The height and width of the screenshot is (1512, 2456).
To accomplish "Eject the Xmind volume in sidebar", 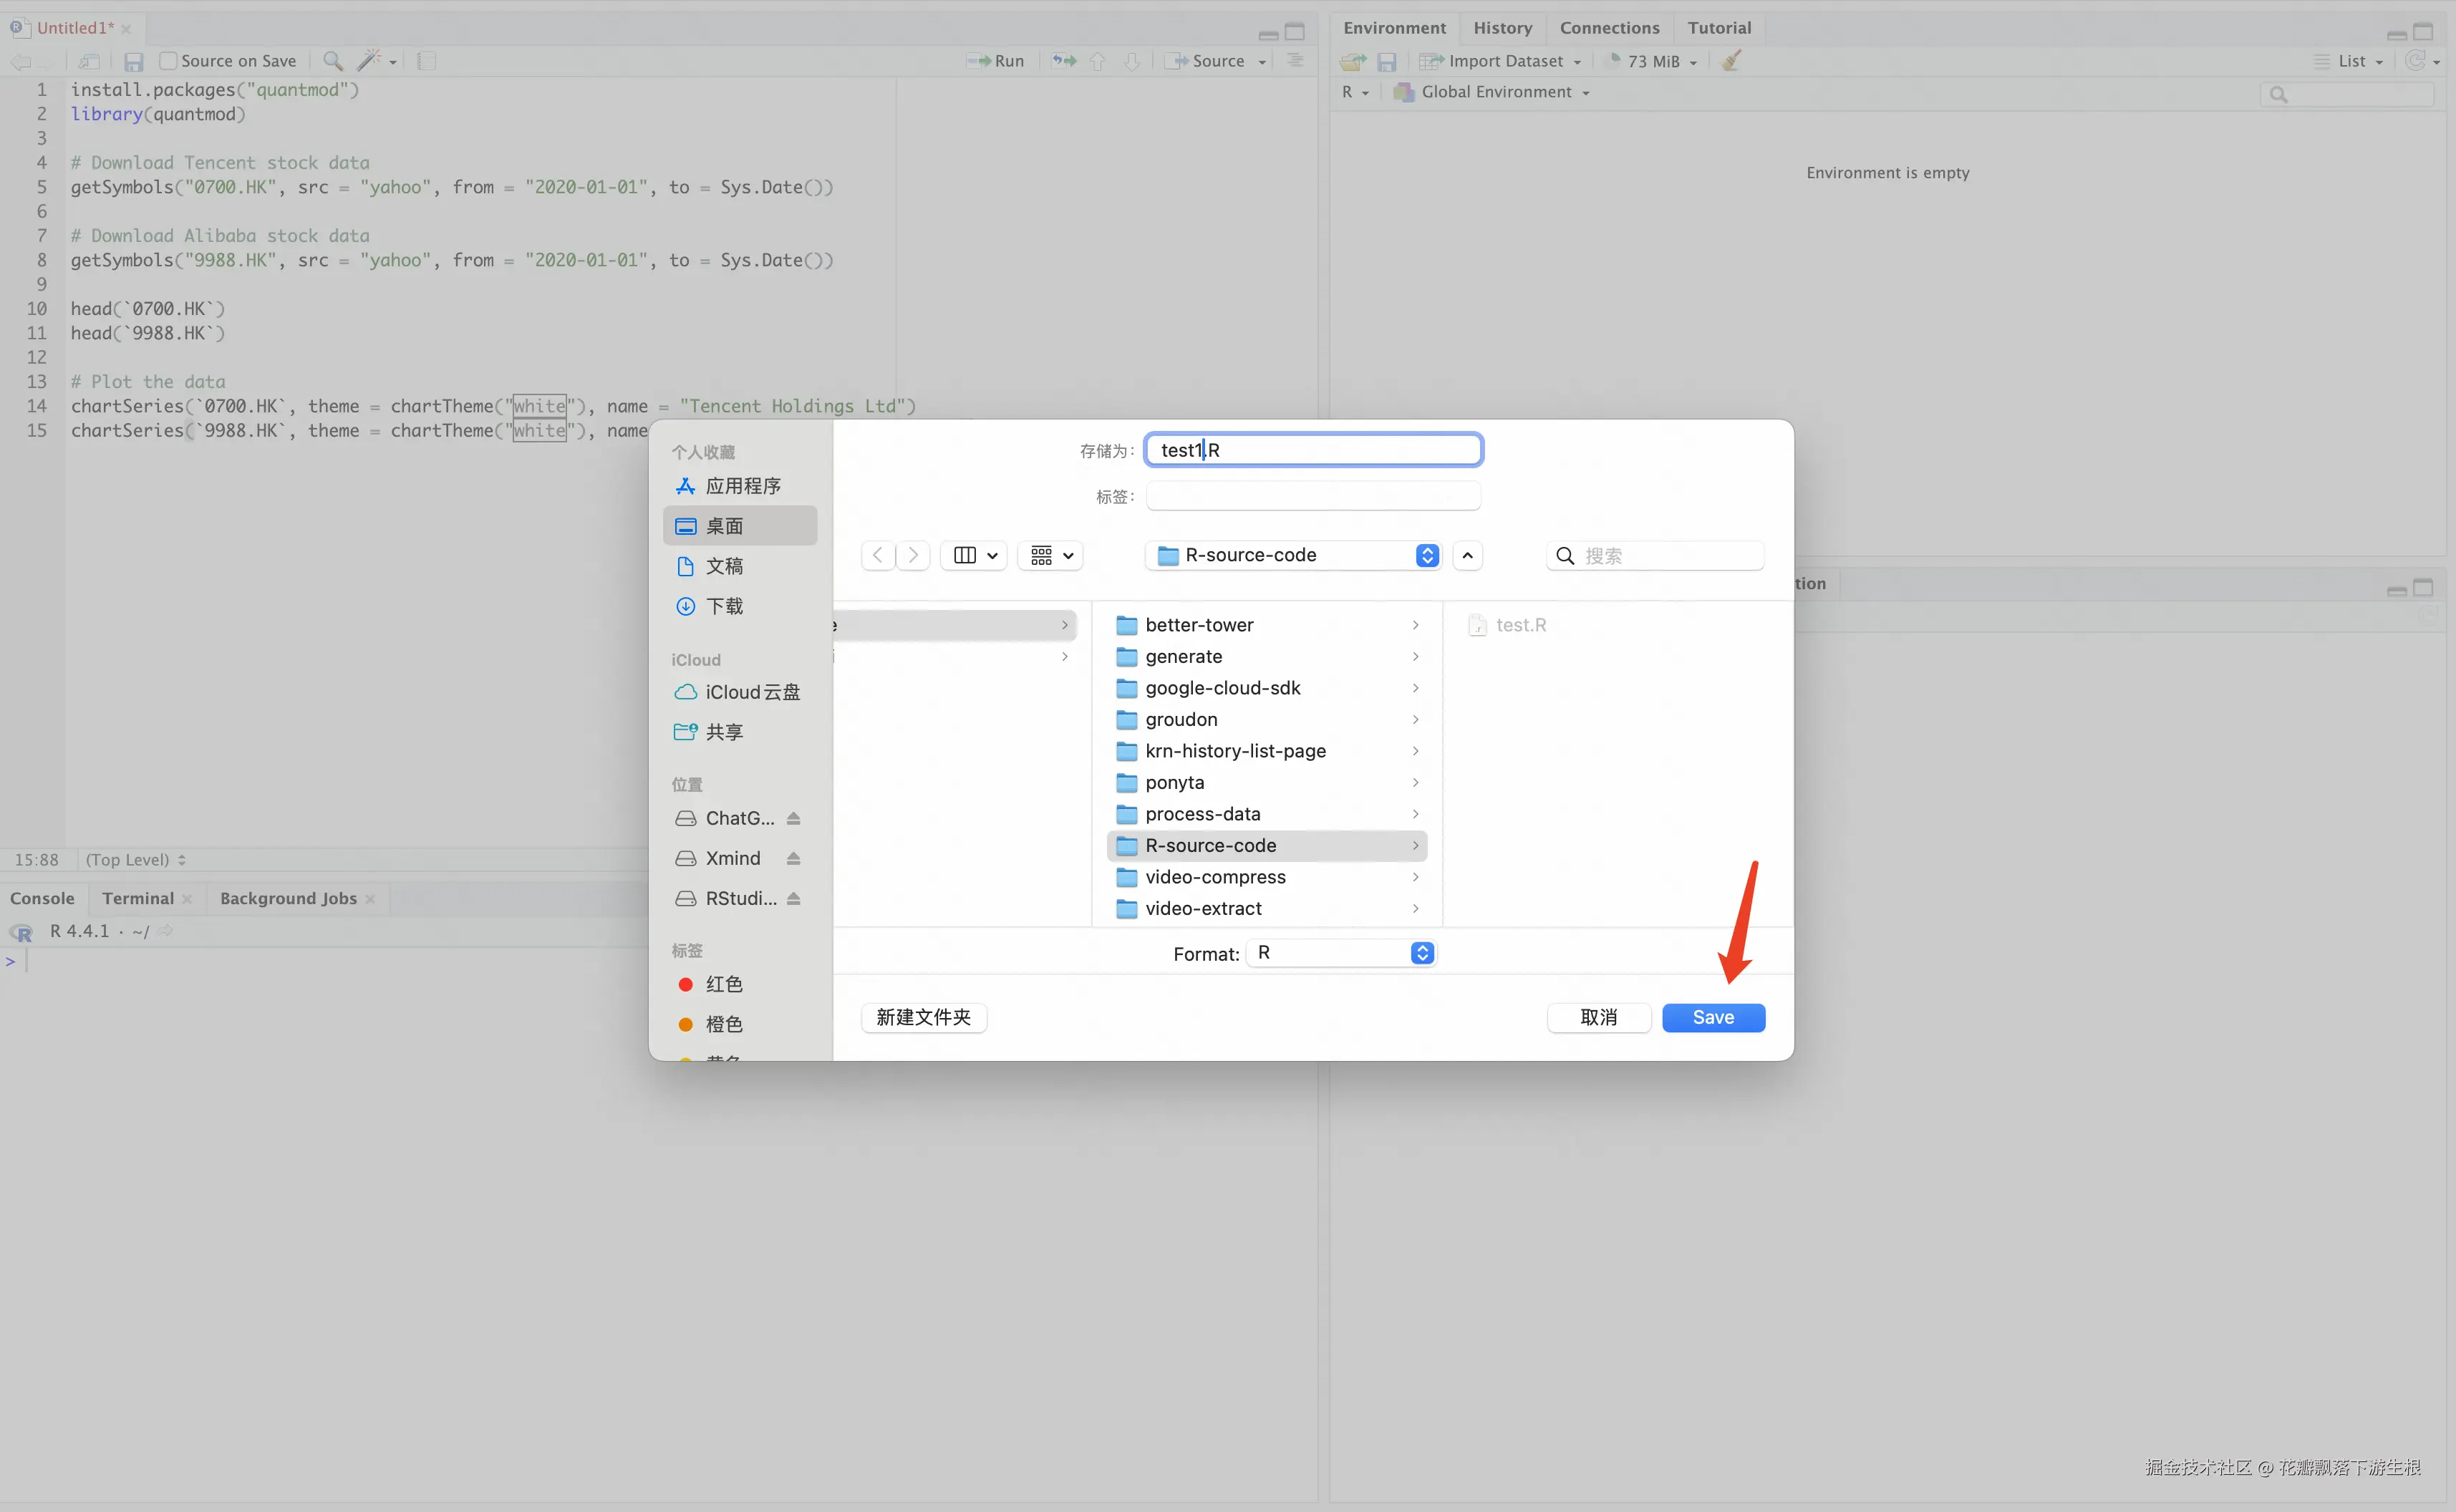I will tap(793, 858).
